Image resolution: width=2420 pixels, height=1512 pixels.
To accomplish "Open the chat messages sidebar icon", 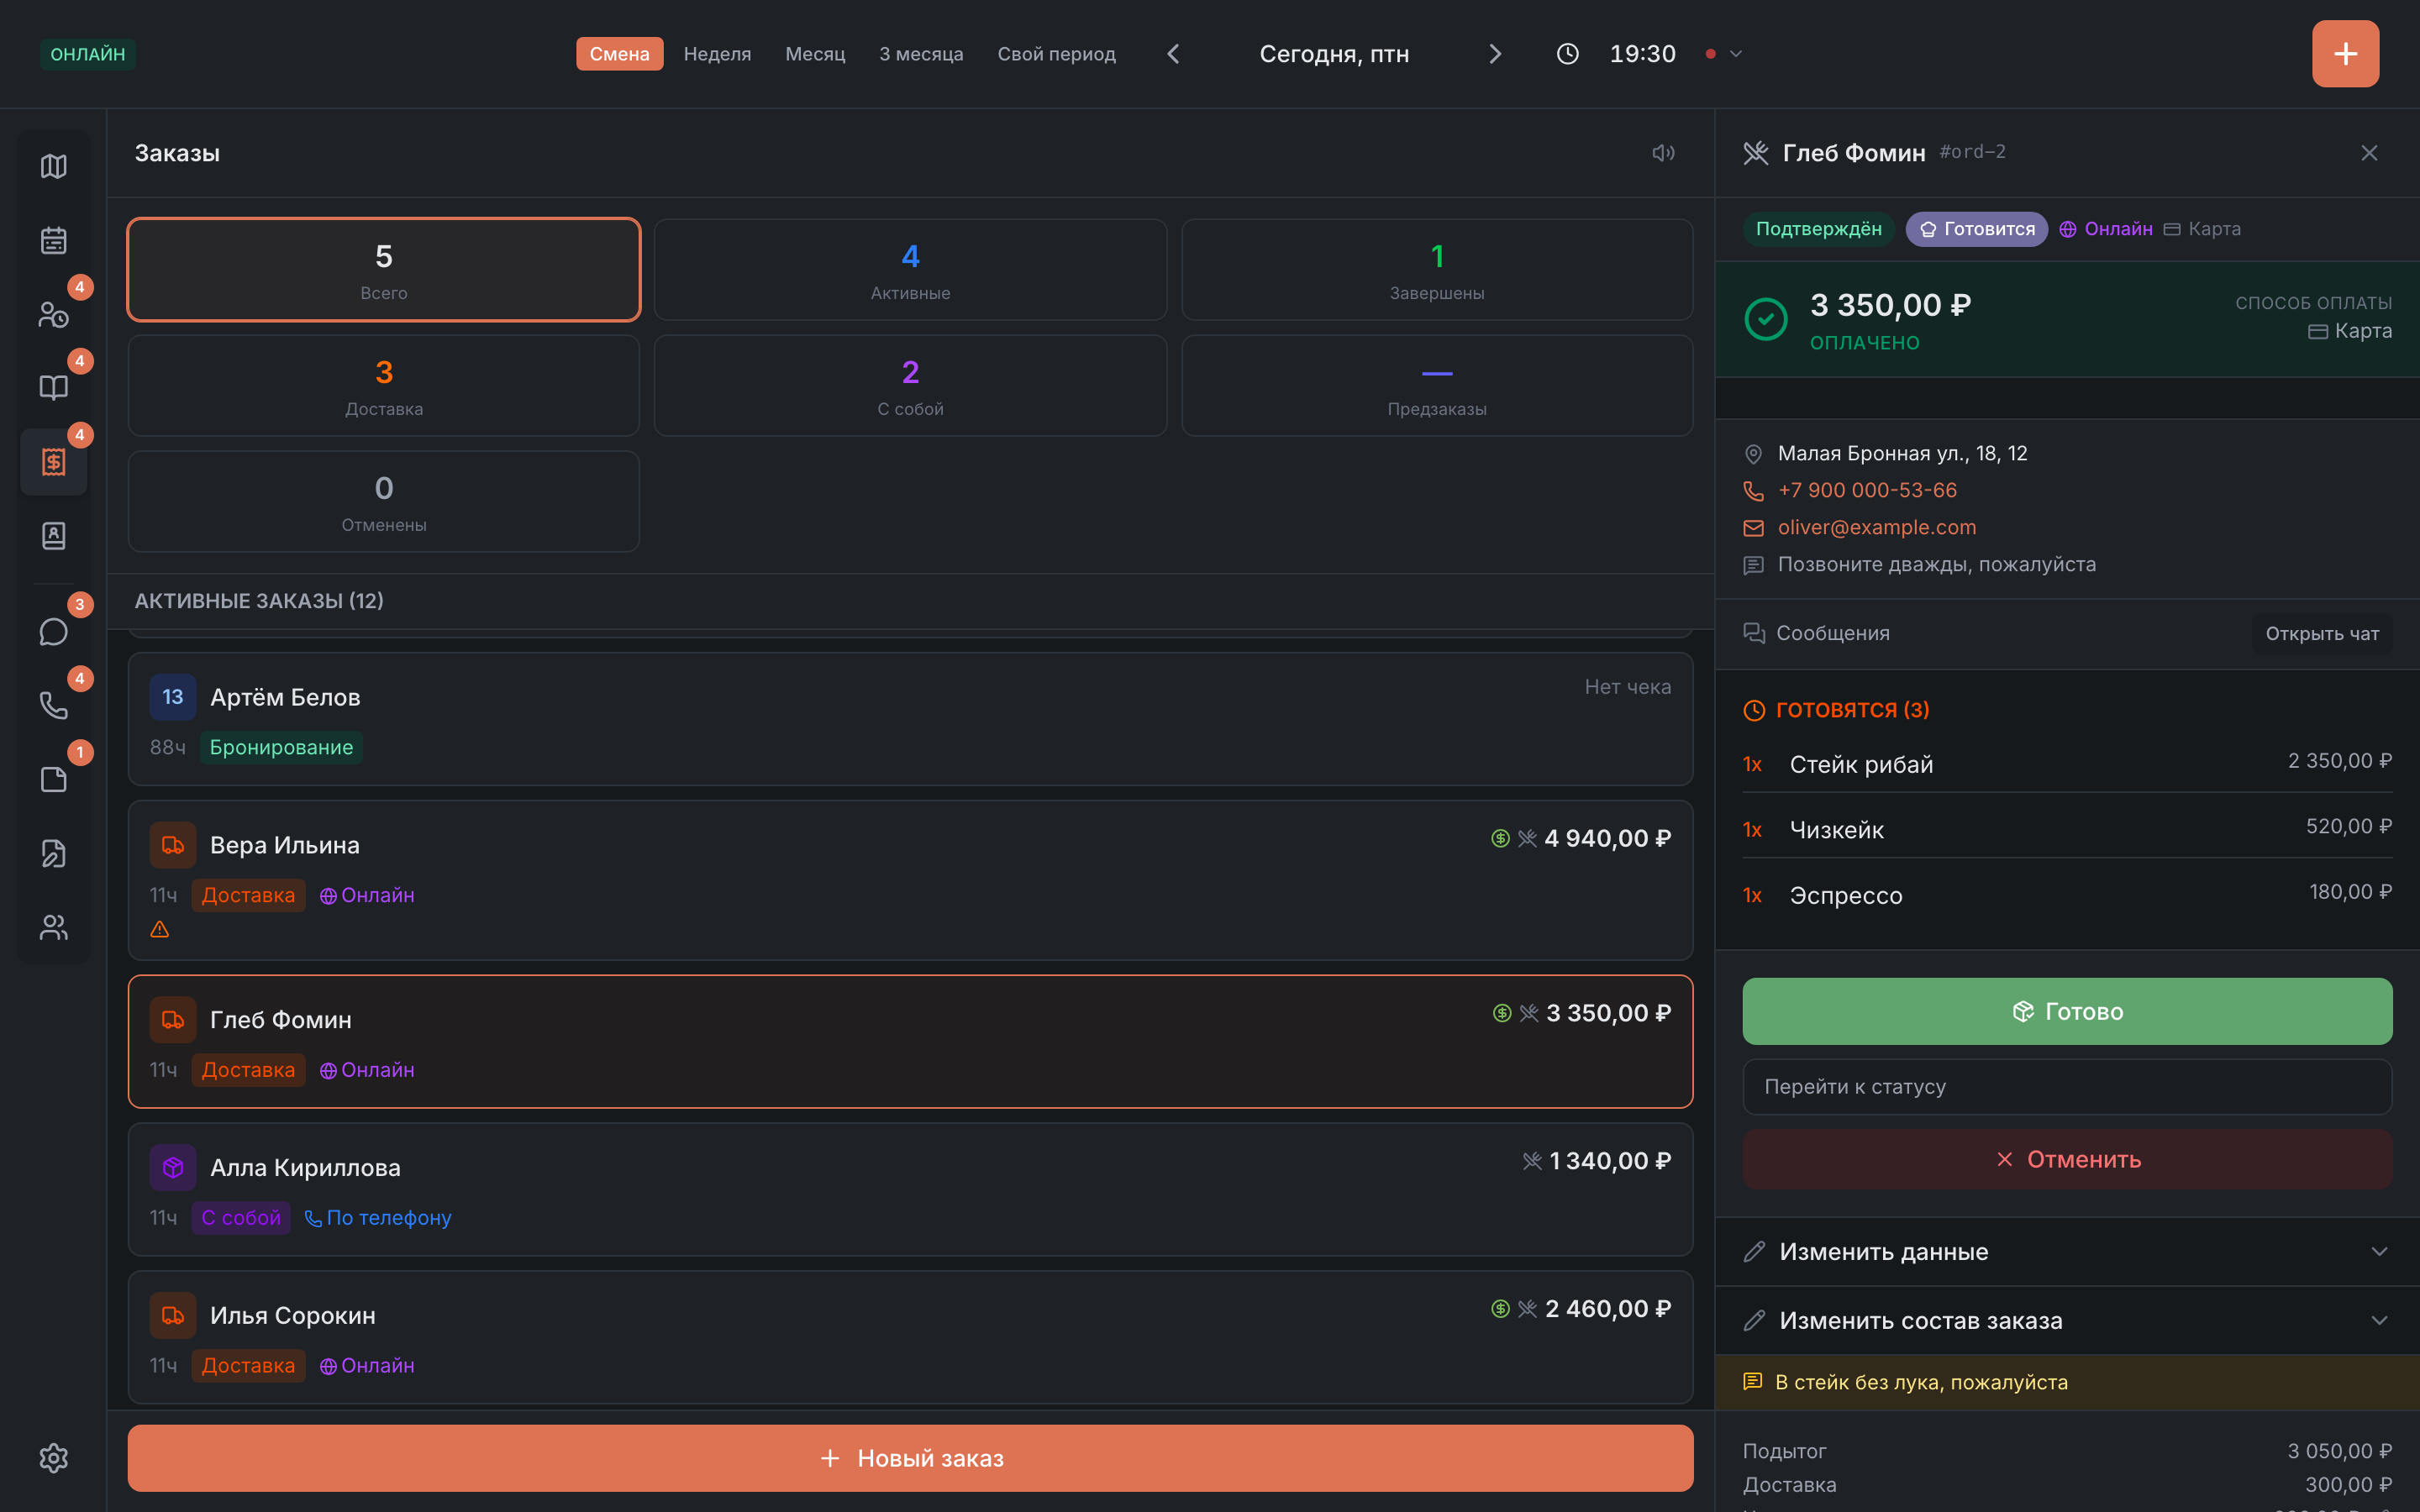I will coord(54,632).
